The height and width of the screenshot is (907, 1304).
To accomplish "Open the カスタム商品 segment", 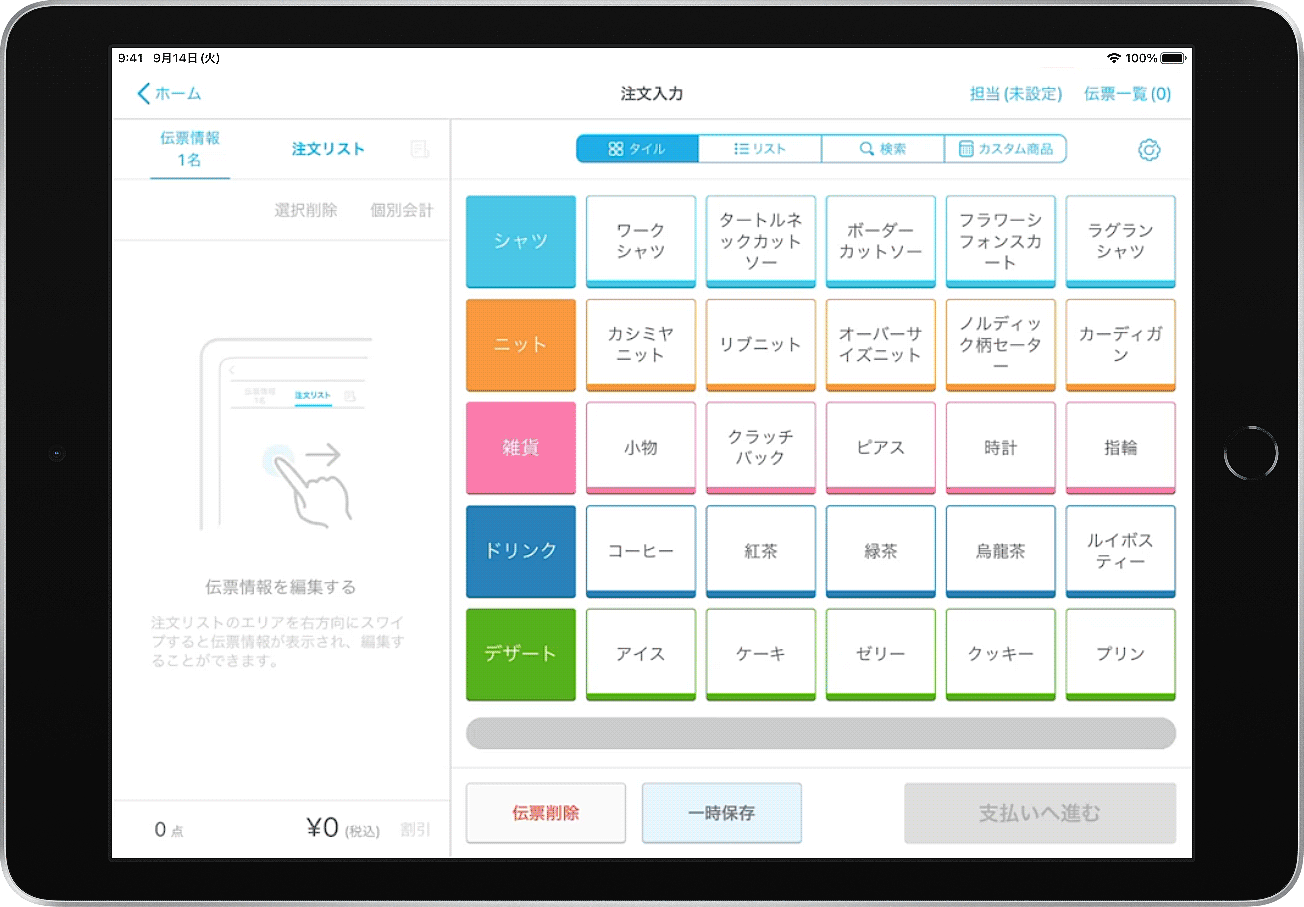I will [1005, 149].
